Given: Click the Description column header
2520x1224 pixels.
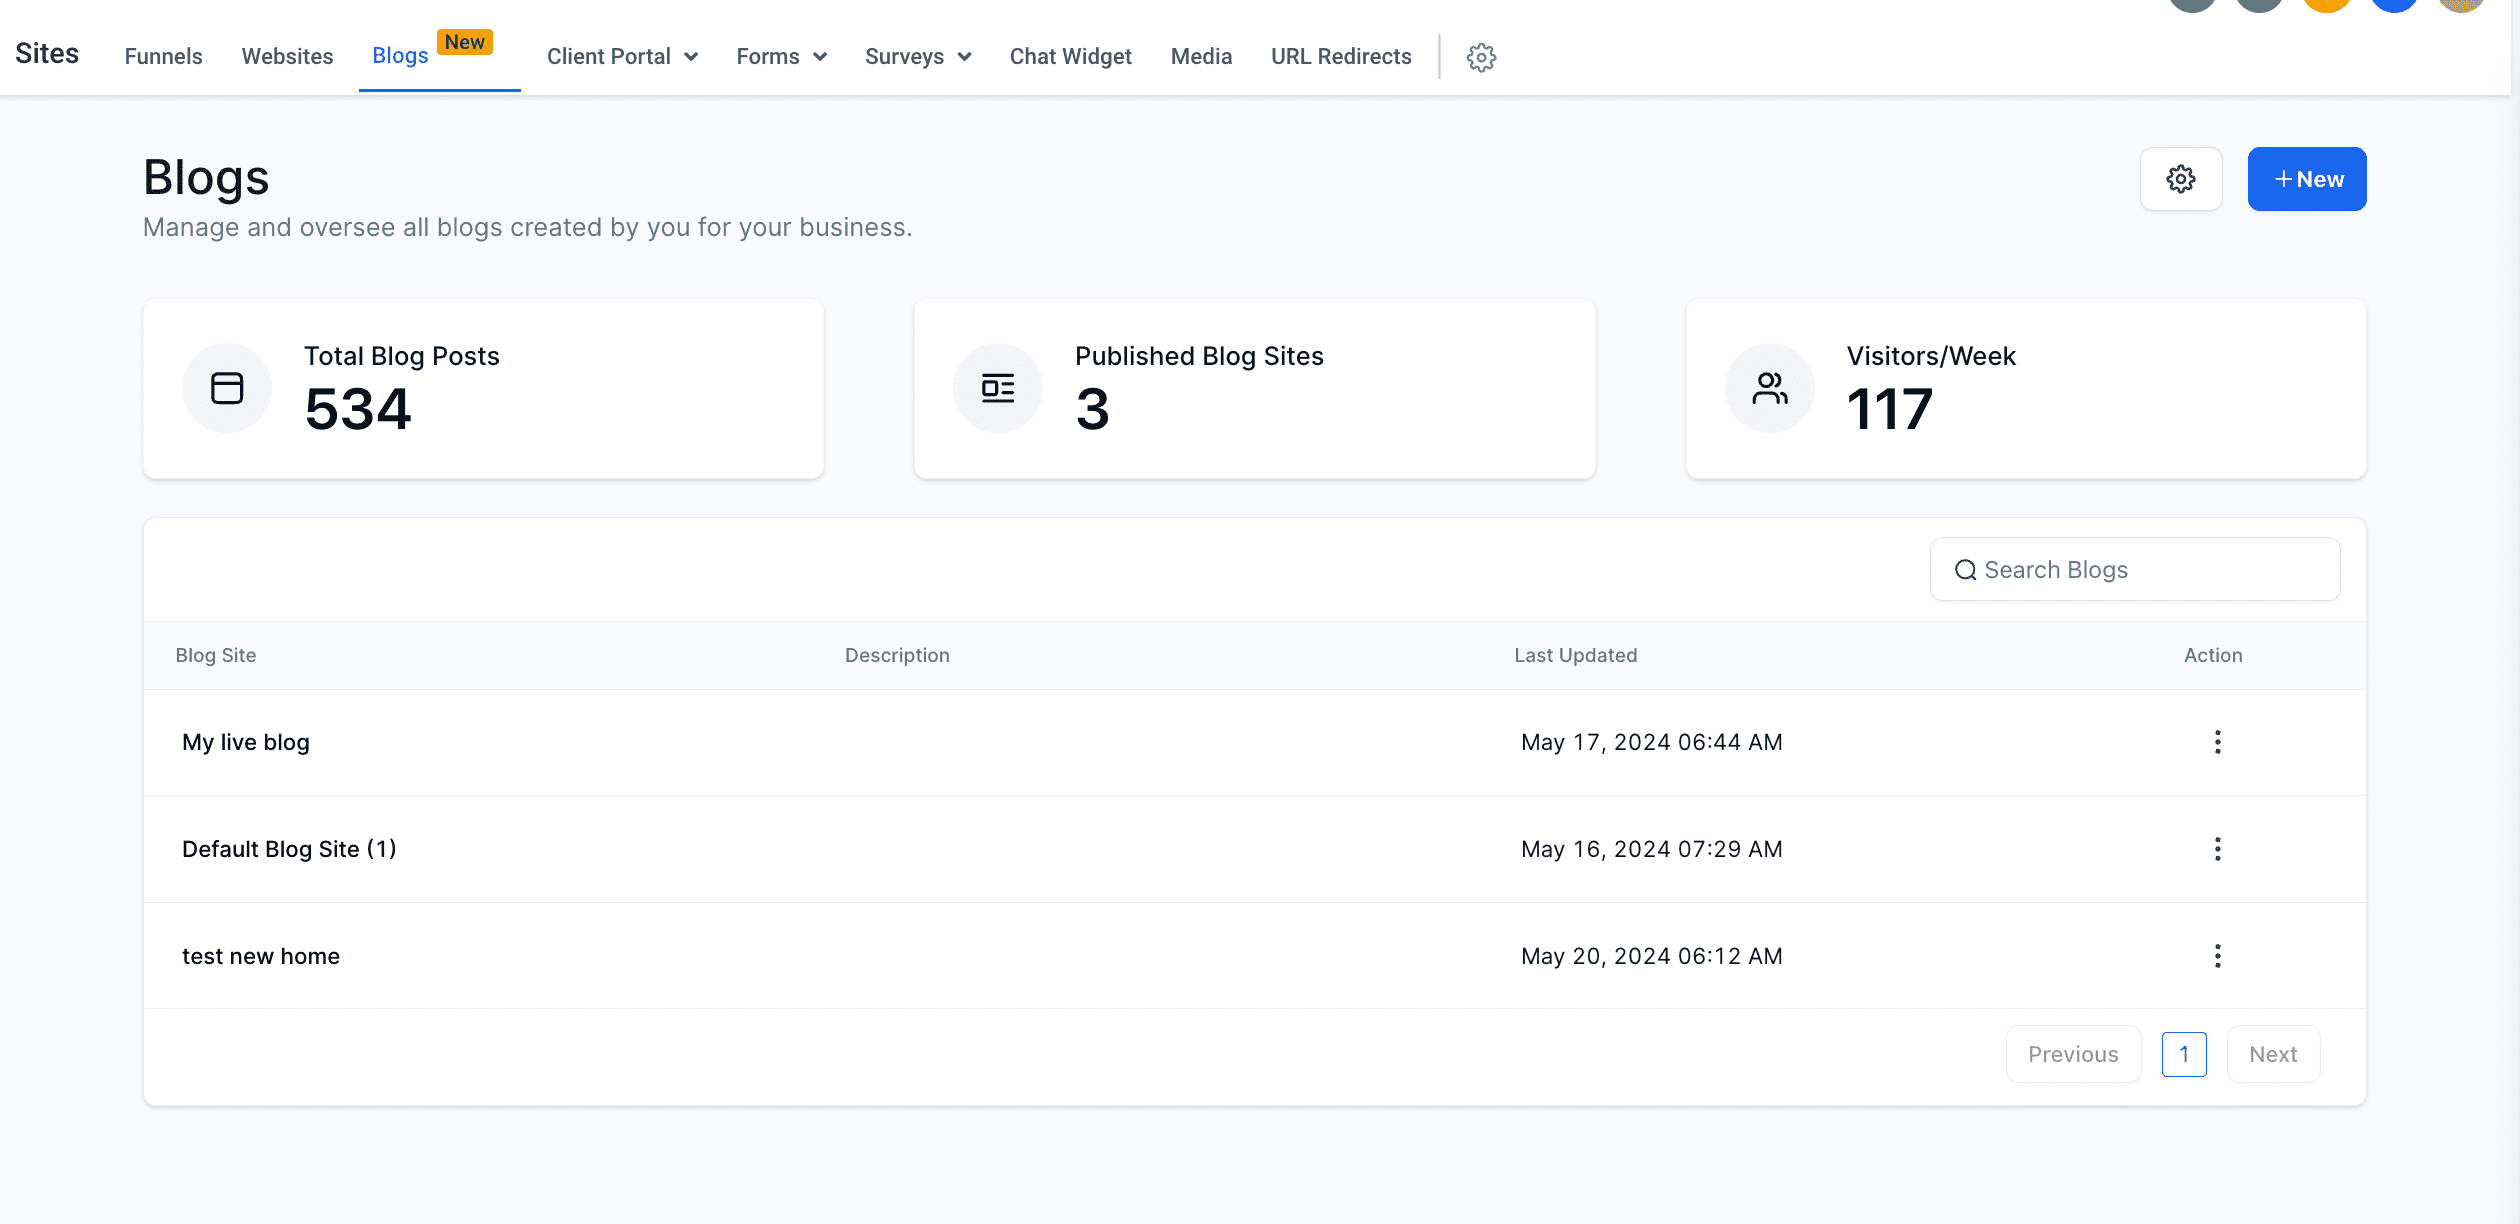Looking at the screenshot, I should pyautogui.click(x=897, y=655).
